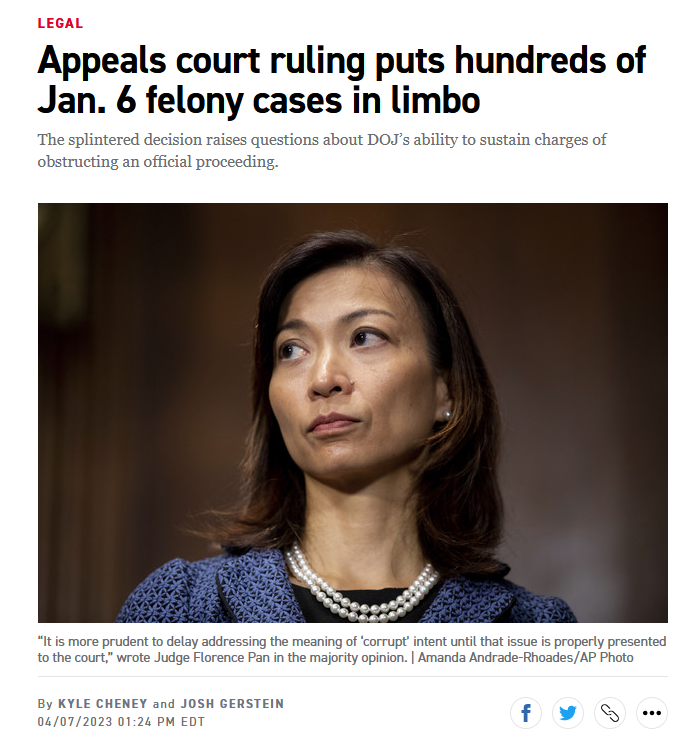This screenshot has width=692, height=748.
Task: Copy article link icon
Action: pyautogui.click(x=609, y=713)
